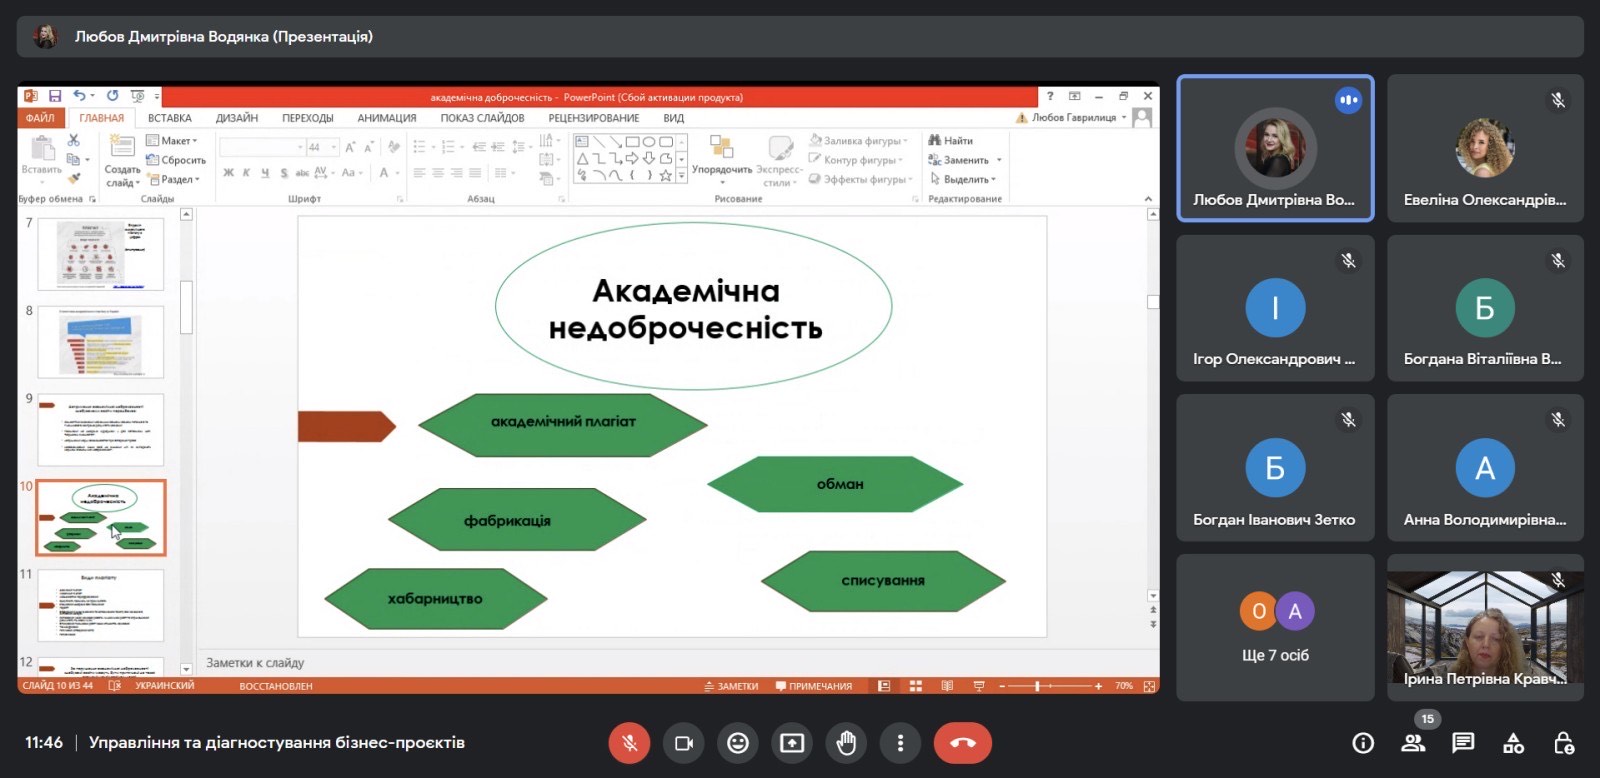Leave the call with red button
This screenshot has width=1600, height=778.
coord(962,743)
